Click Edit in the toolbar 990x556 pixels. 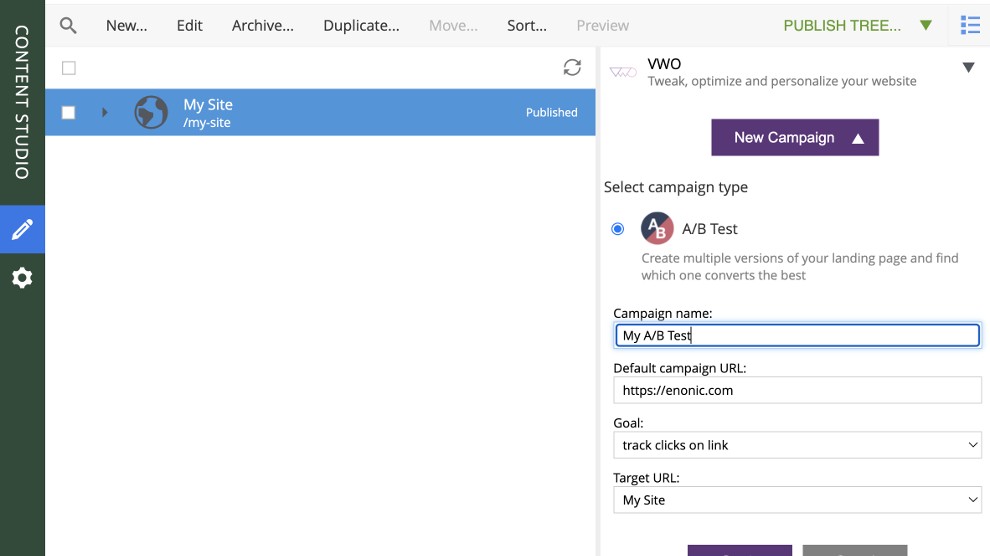click(189, 25)
